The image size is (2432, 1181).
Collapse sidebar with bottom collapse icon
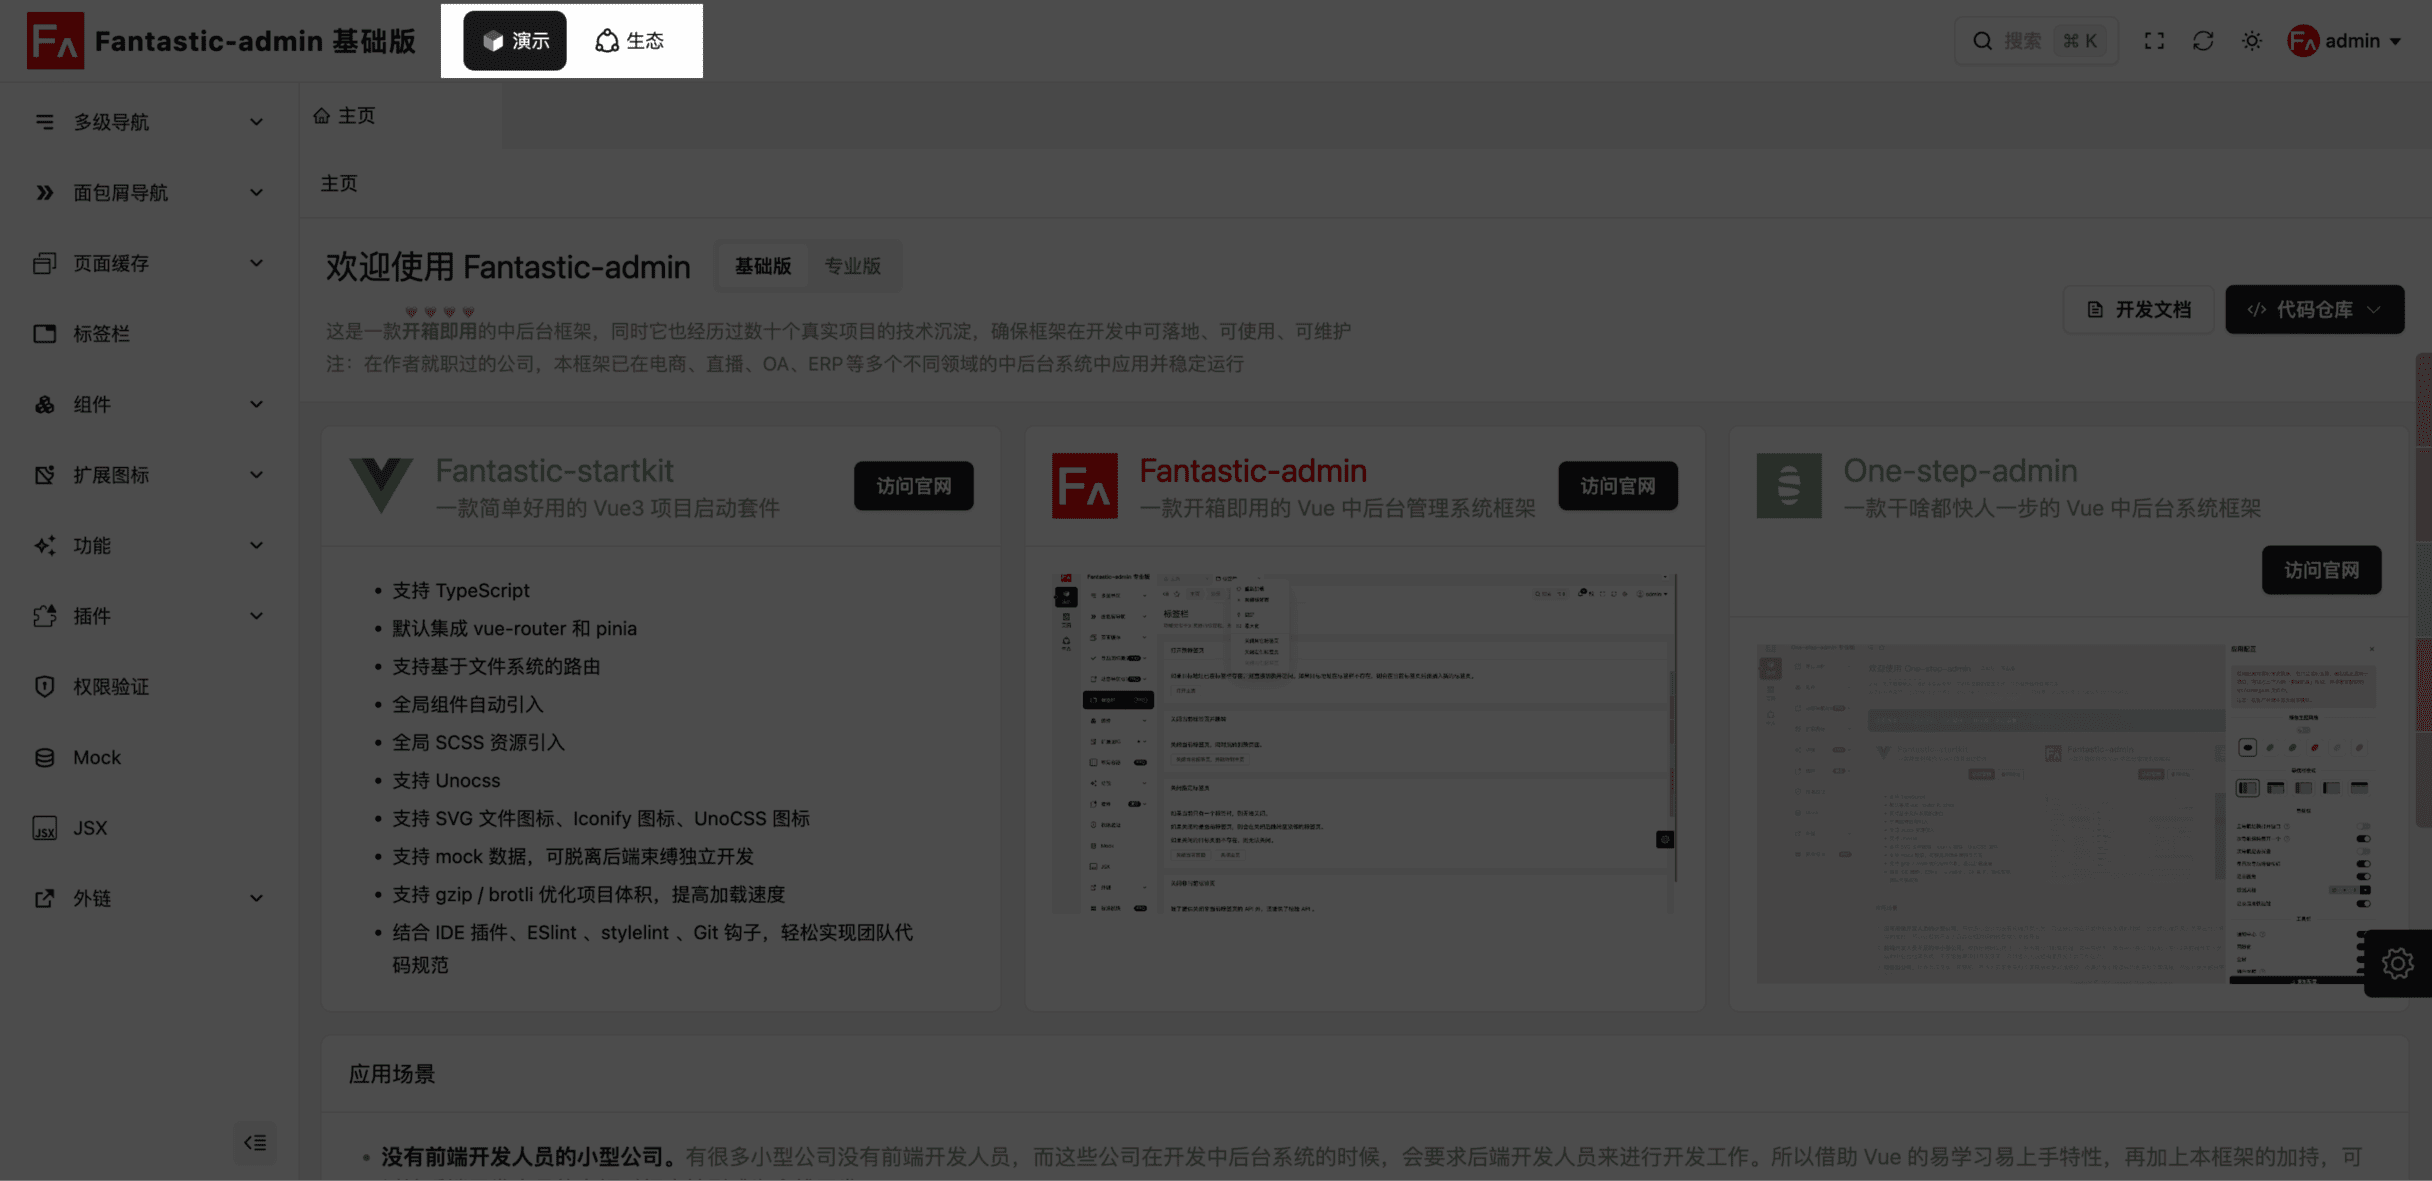coord(255,1142)
